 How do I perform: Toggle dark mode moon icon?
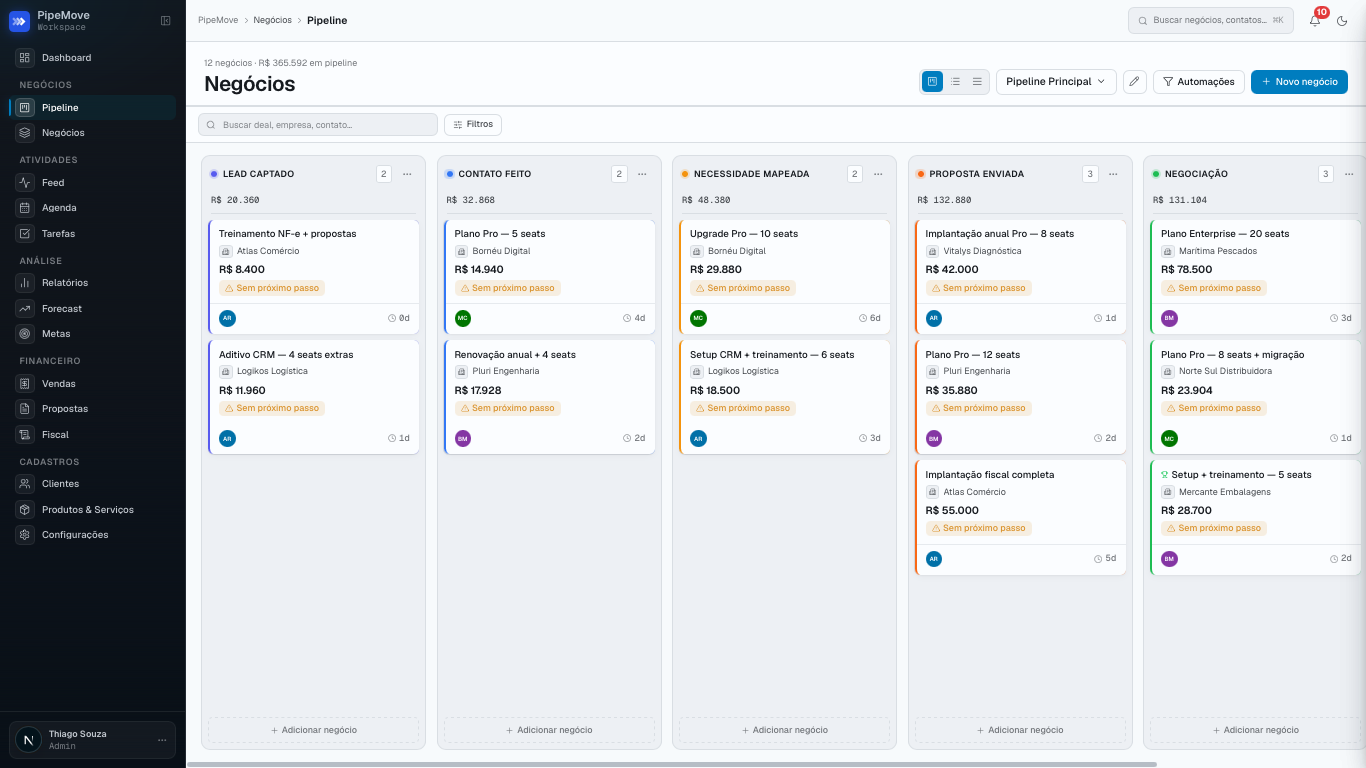[1342, 21]
